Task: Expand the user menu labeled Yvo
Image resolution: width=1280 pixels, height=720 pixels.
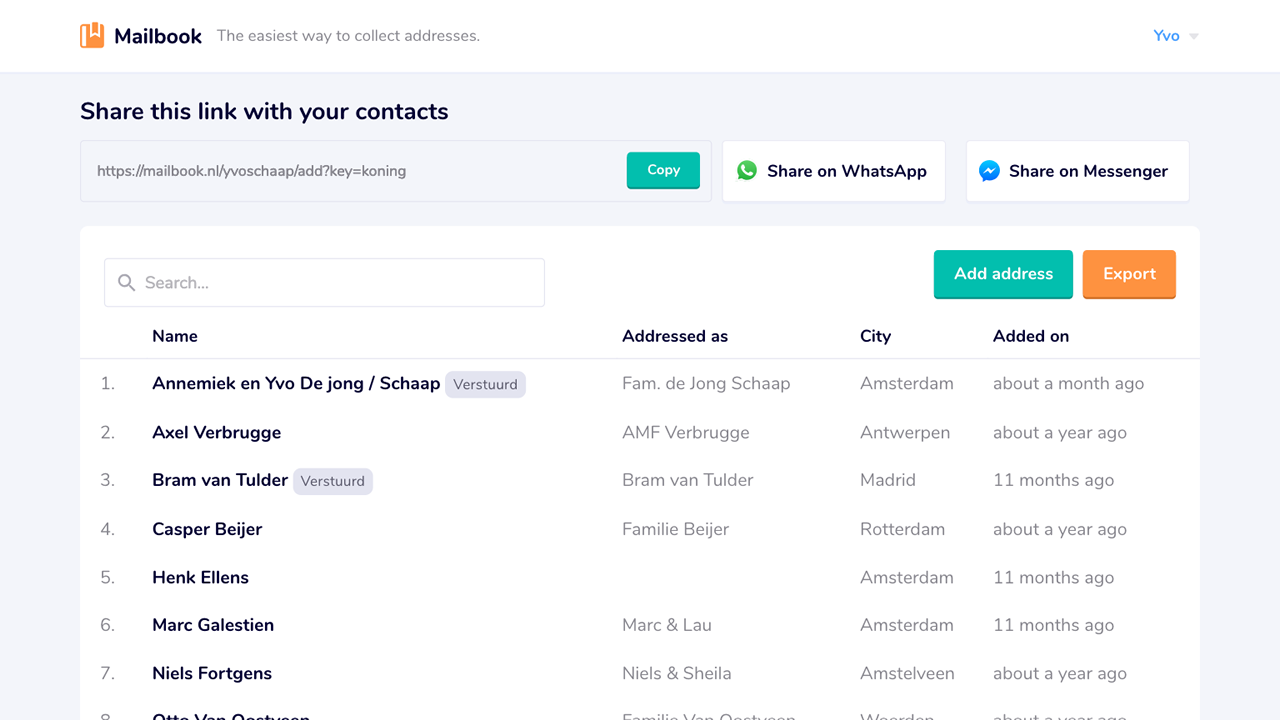Action: tap(1167, 36)
